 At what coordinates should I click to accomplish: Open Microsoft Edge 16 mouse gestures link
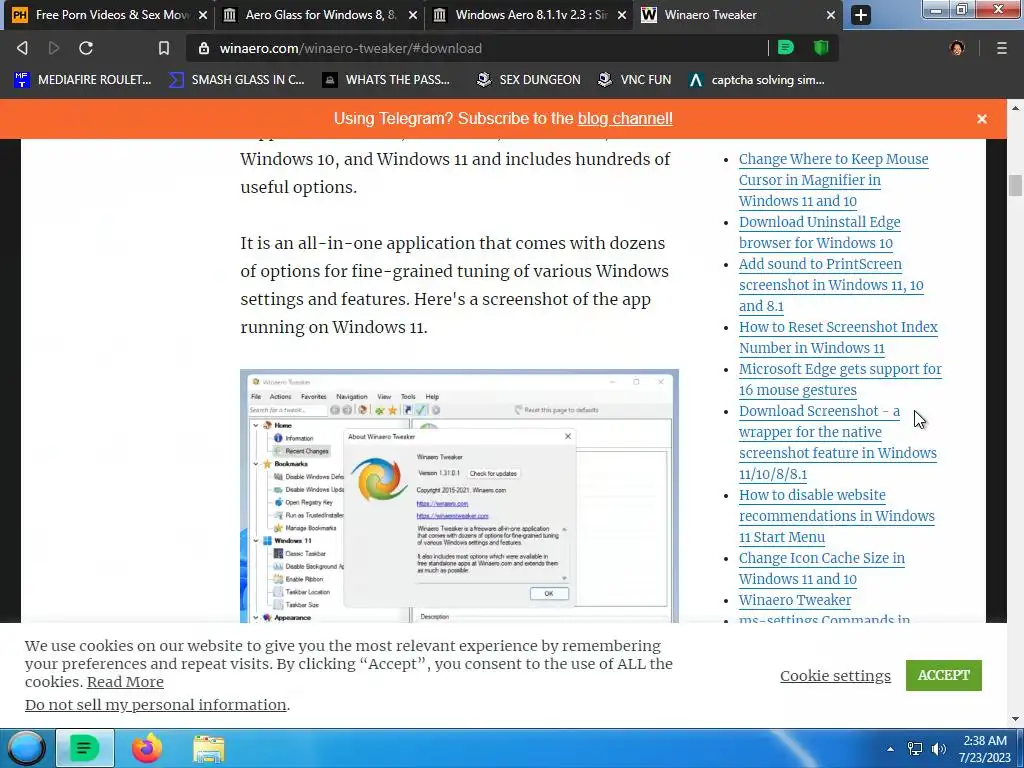840,379
